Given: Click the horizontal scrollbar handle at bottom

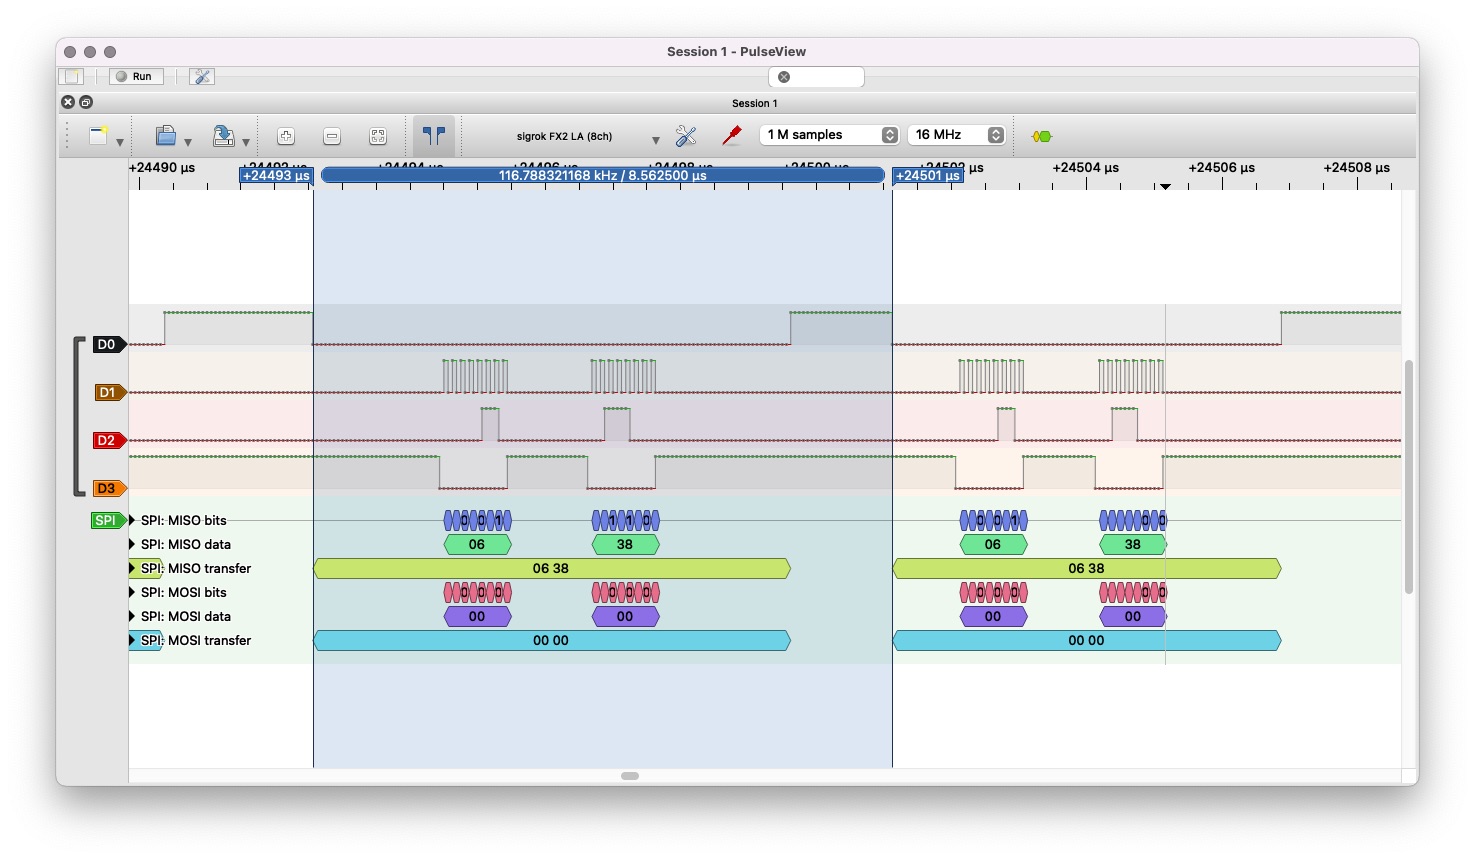Looking at the screenshot, I should pyautogui.click(x=630, y=776).
